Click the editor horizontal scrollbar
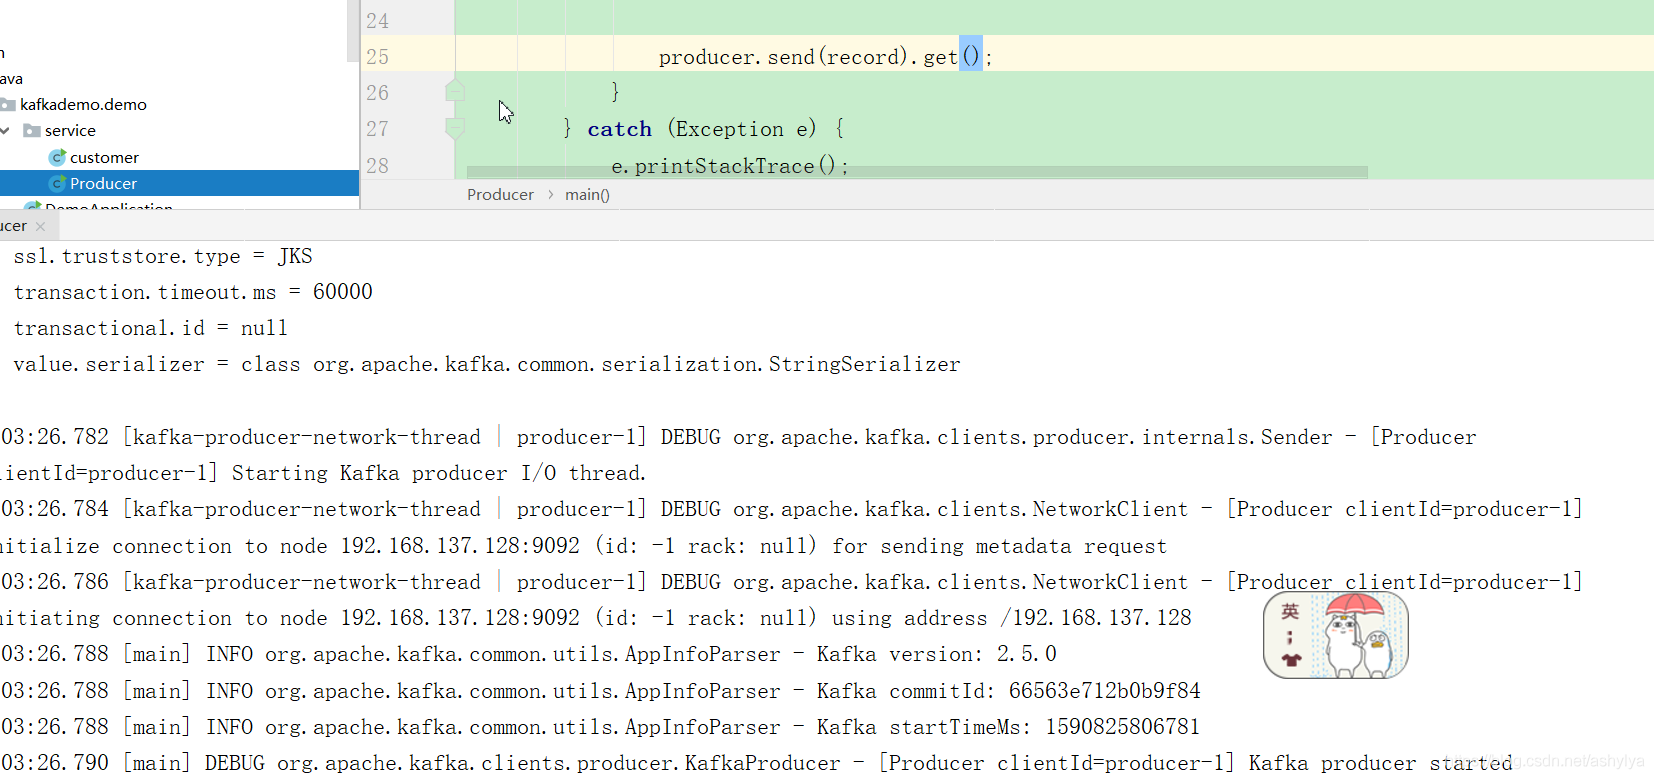The width and height of the screenshot is (1654, 779). tap(917, 172)
